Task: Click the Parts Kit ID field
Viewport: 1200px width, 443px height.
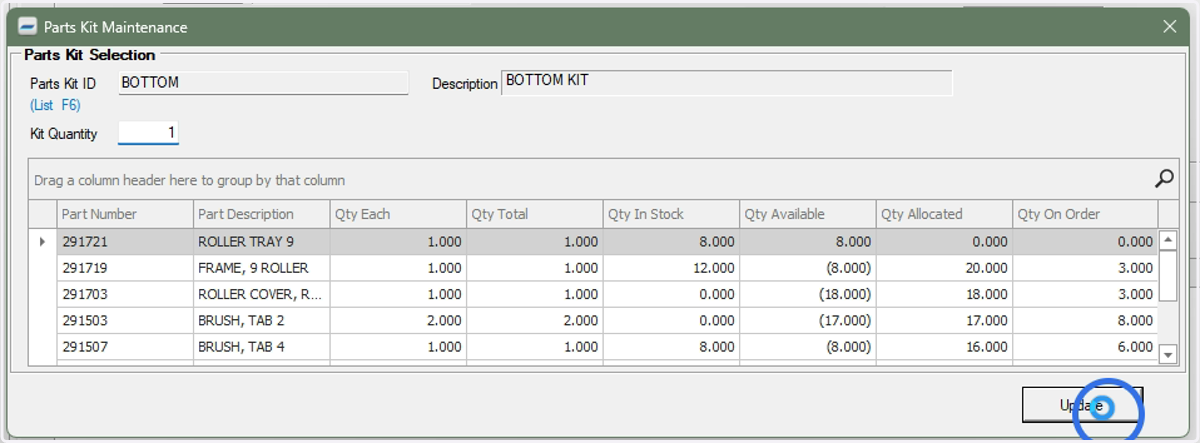Action: 264,83
